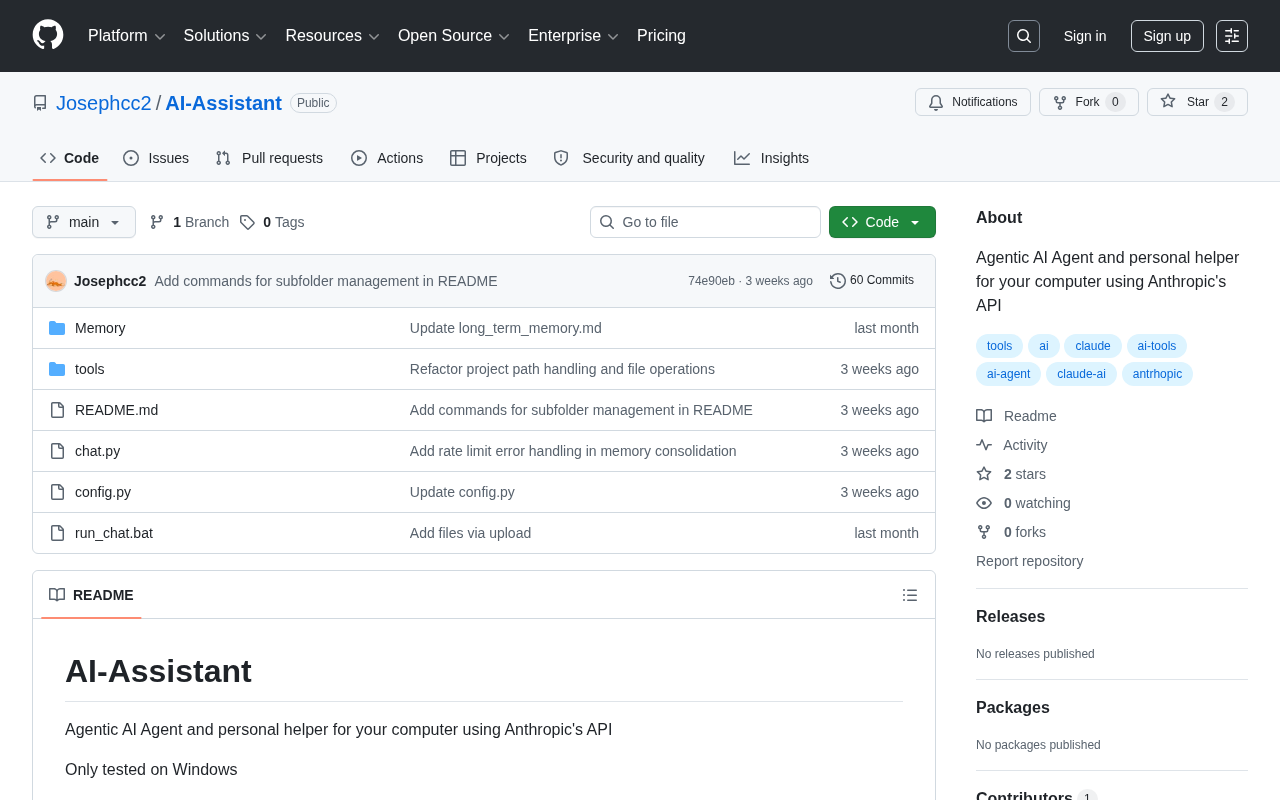
Task: Click the repository book icon beside Josephcc2
Action: pyautogui.click(x=40, y=103)
